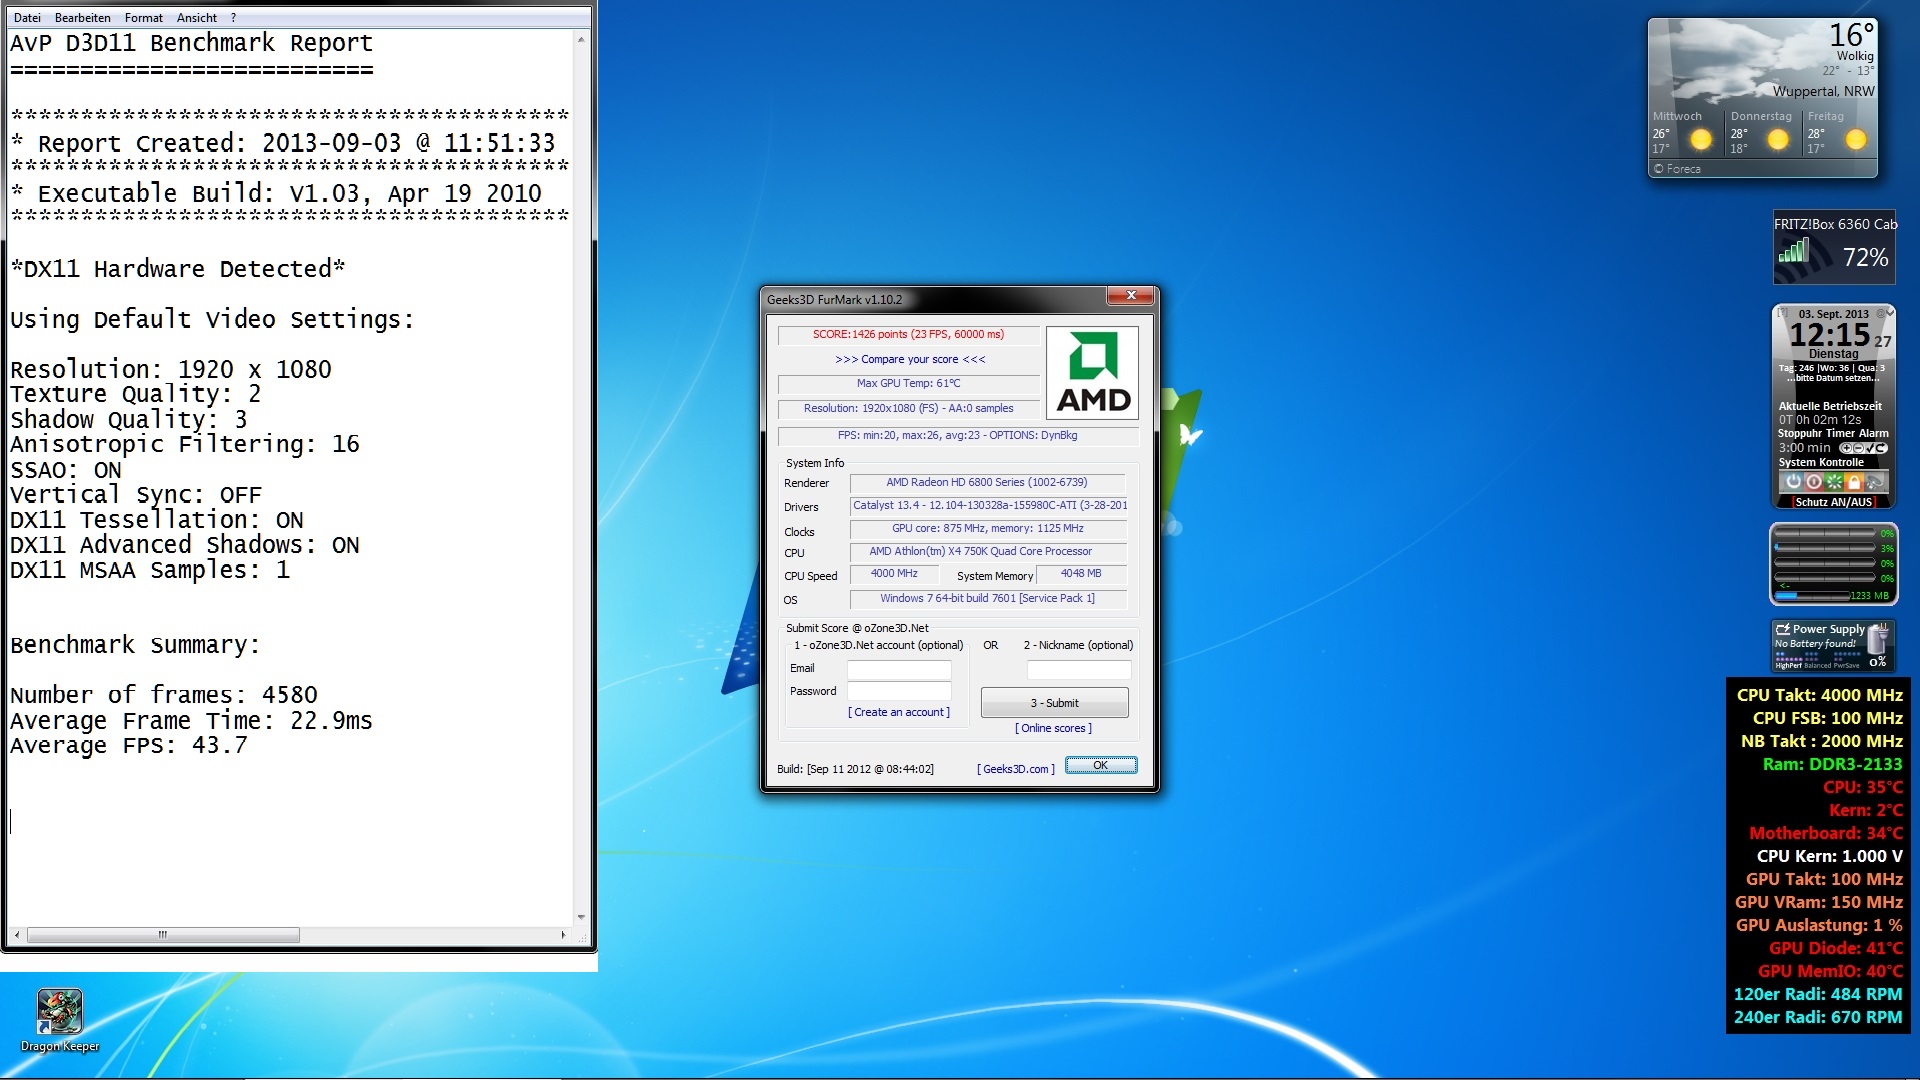Open the Dragon Keeper desktop shortcut
The image size is (1920, 1080).
click(60, 1012)
